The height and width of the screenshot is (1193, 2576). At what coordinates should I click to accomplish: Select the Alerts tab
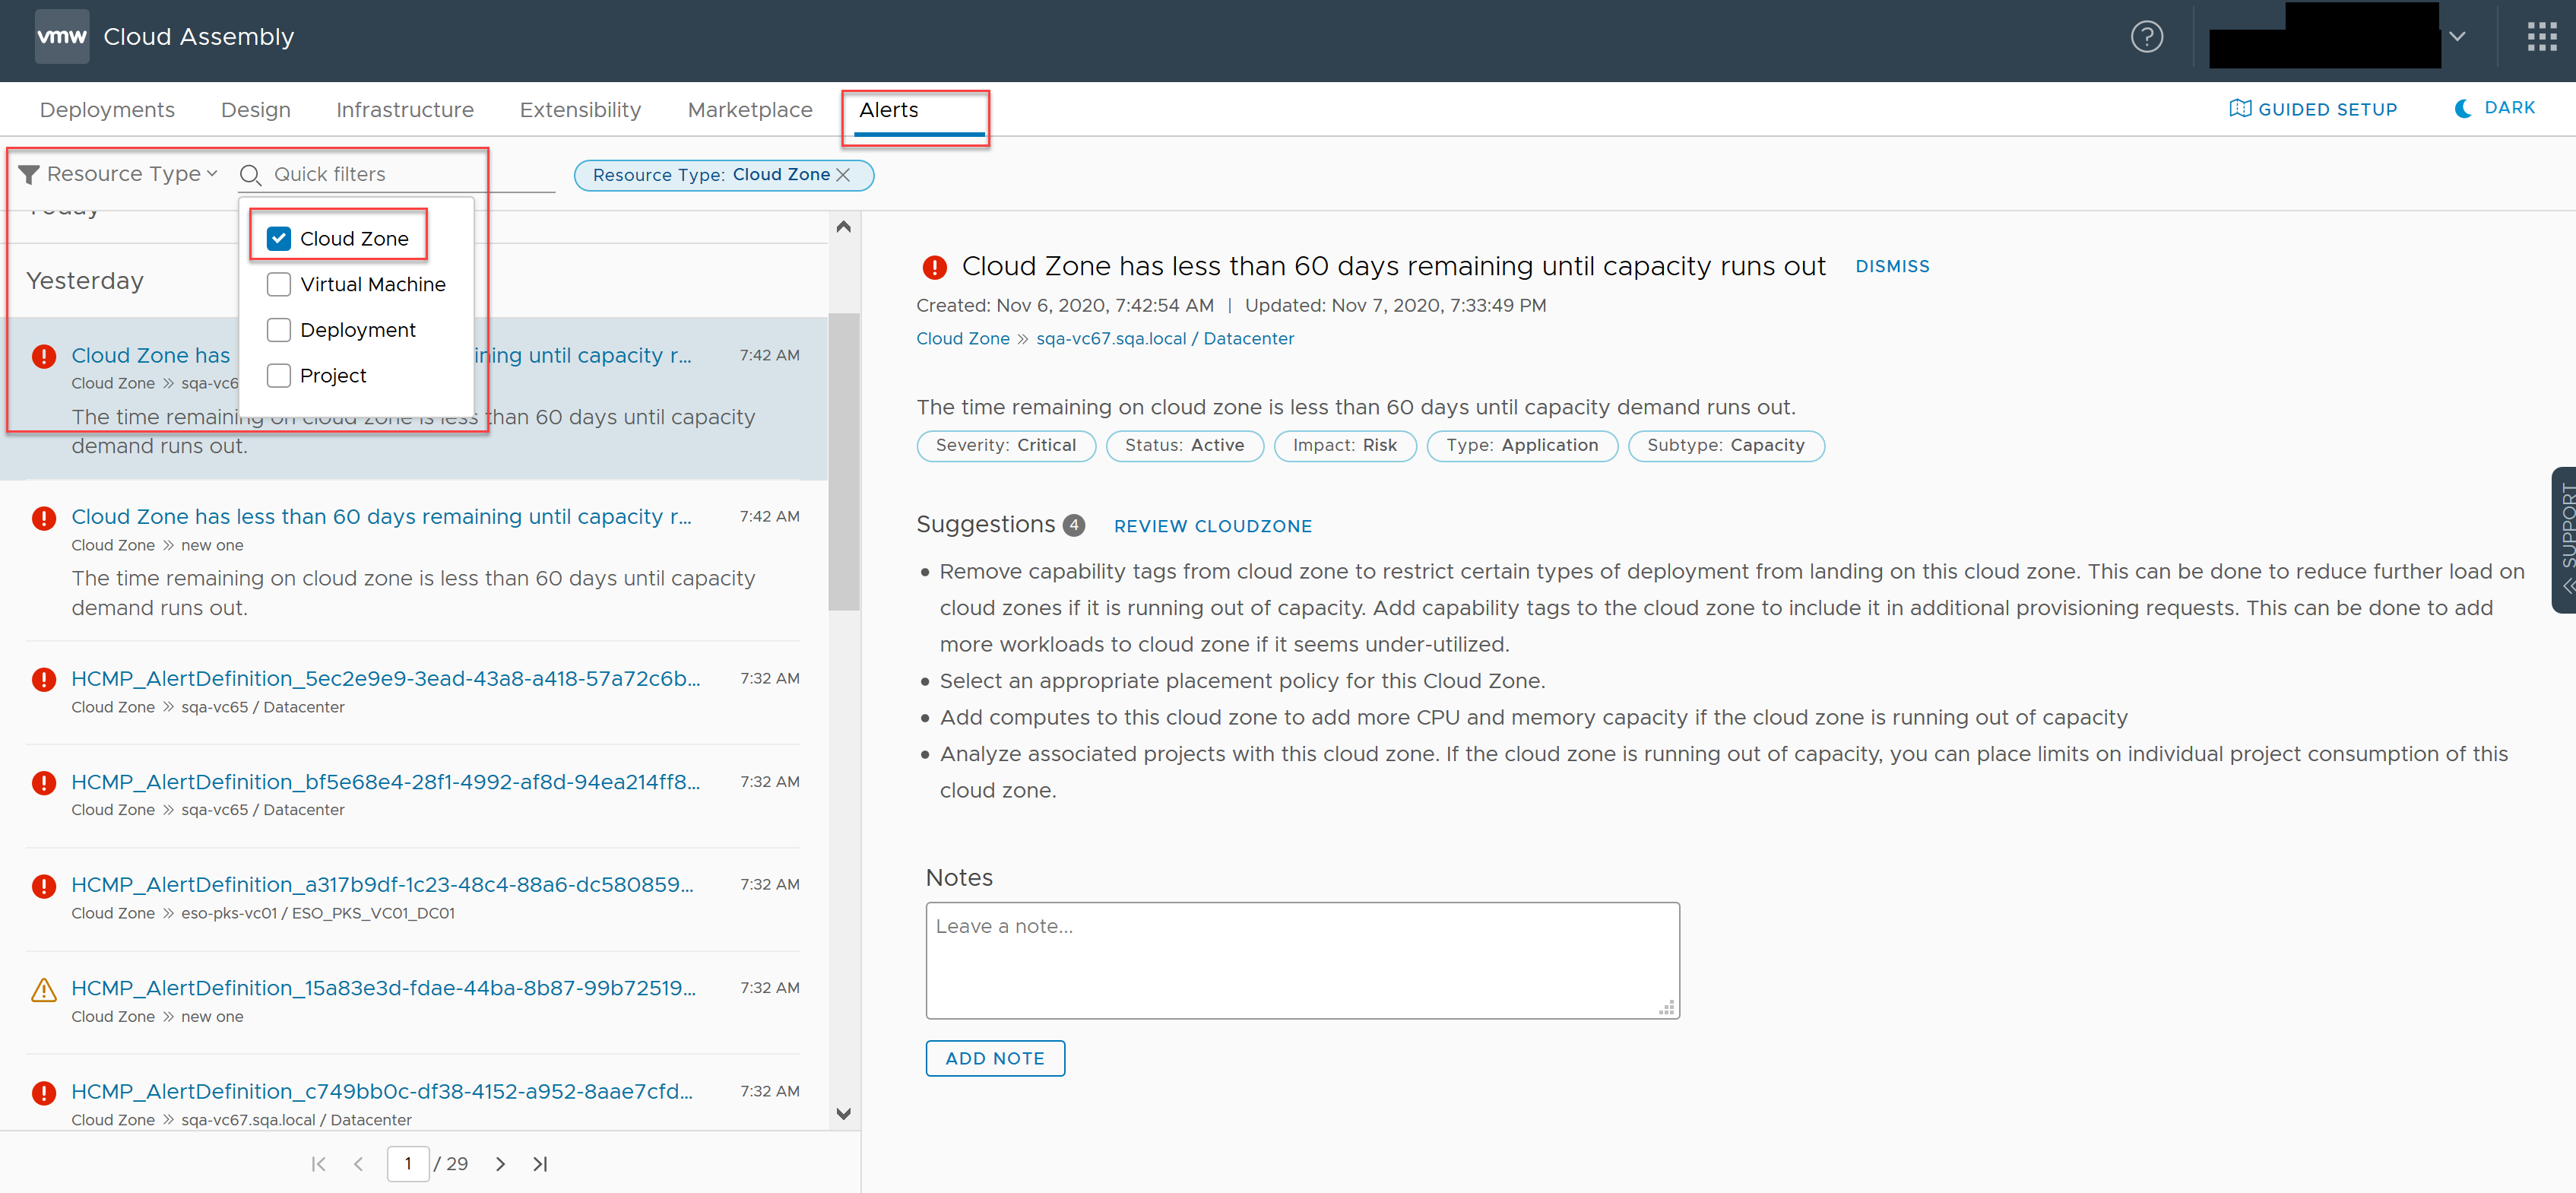click(889, 110)
